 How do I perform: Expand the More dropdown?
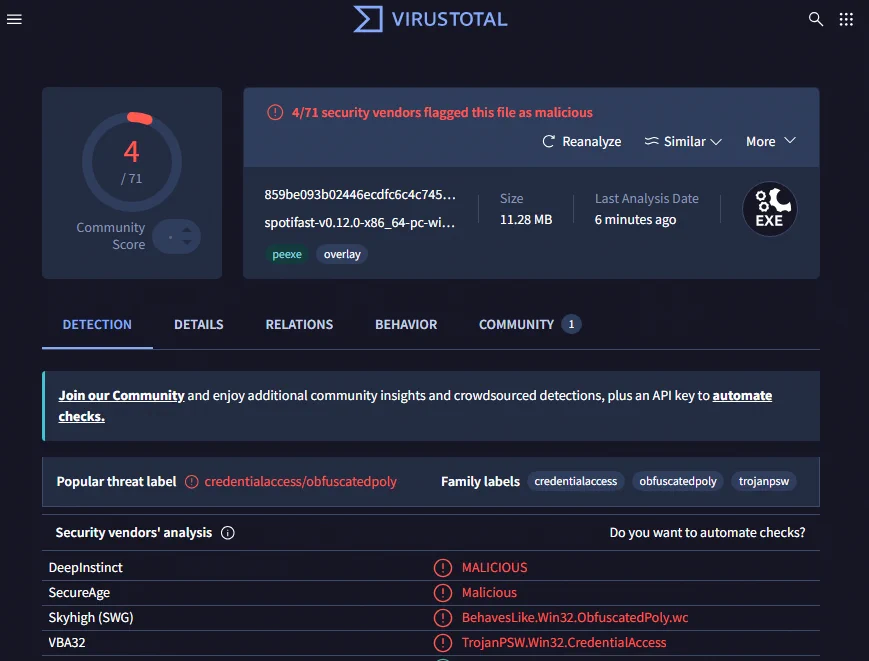771,141
